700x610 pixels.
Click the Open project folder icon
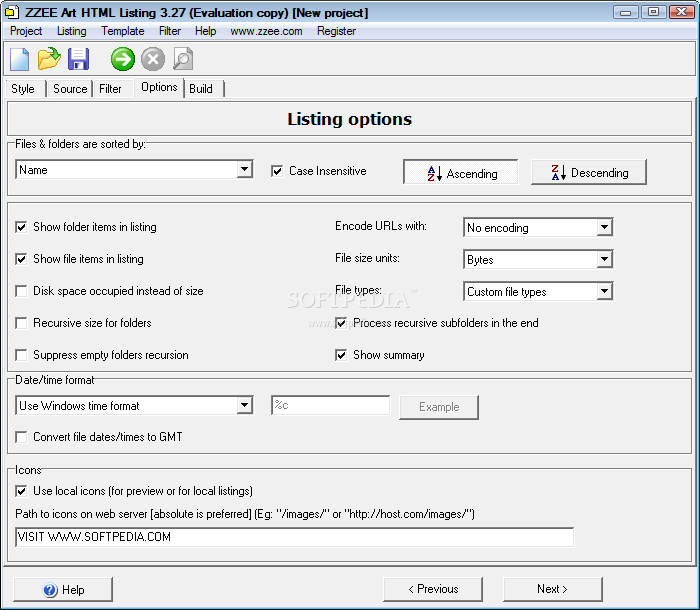(49, 58)
